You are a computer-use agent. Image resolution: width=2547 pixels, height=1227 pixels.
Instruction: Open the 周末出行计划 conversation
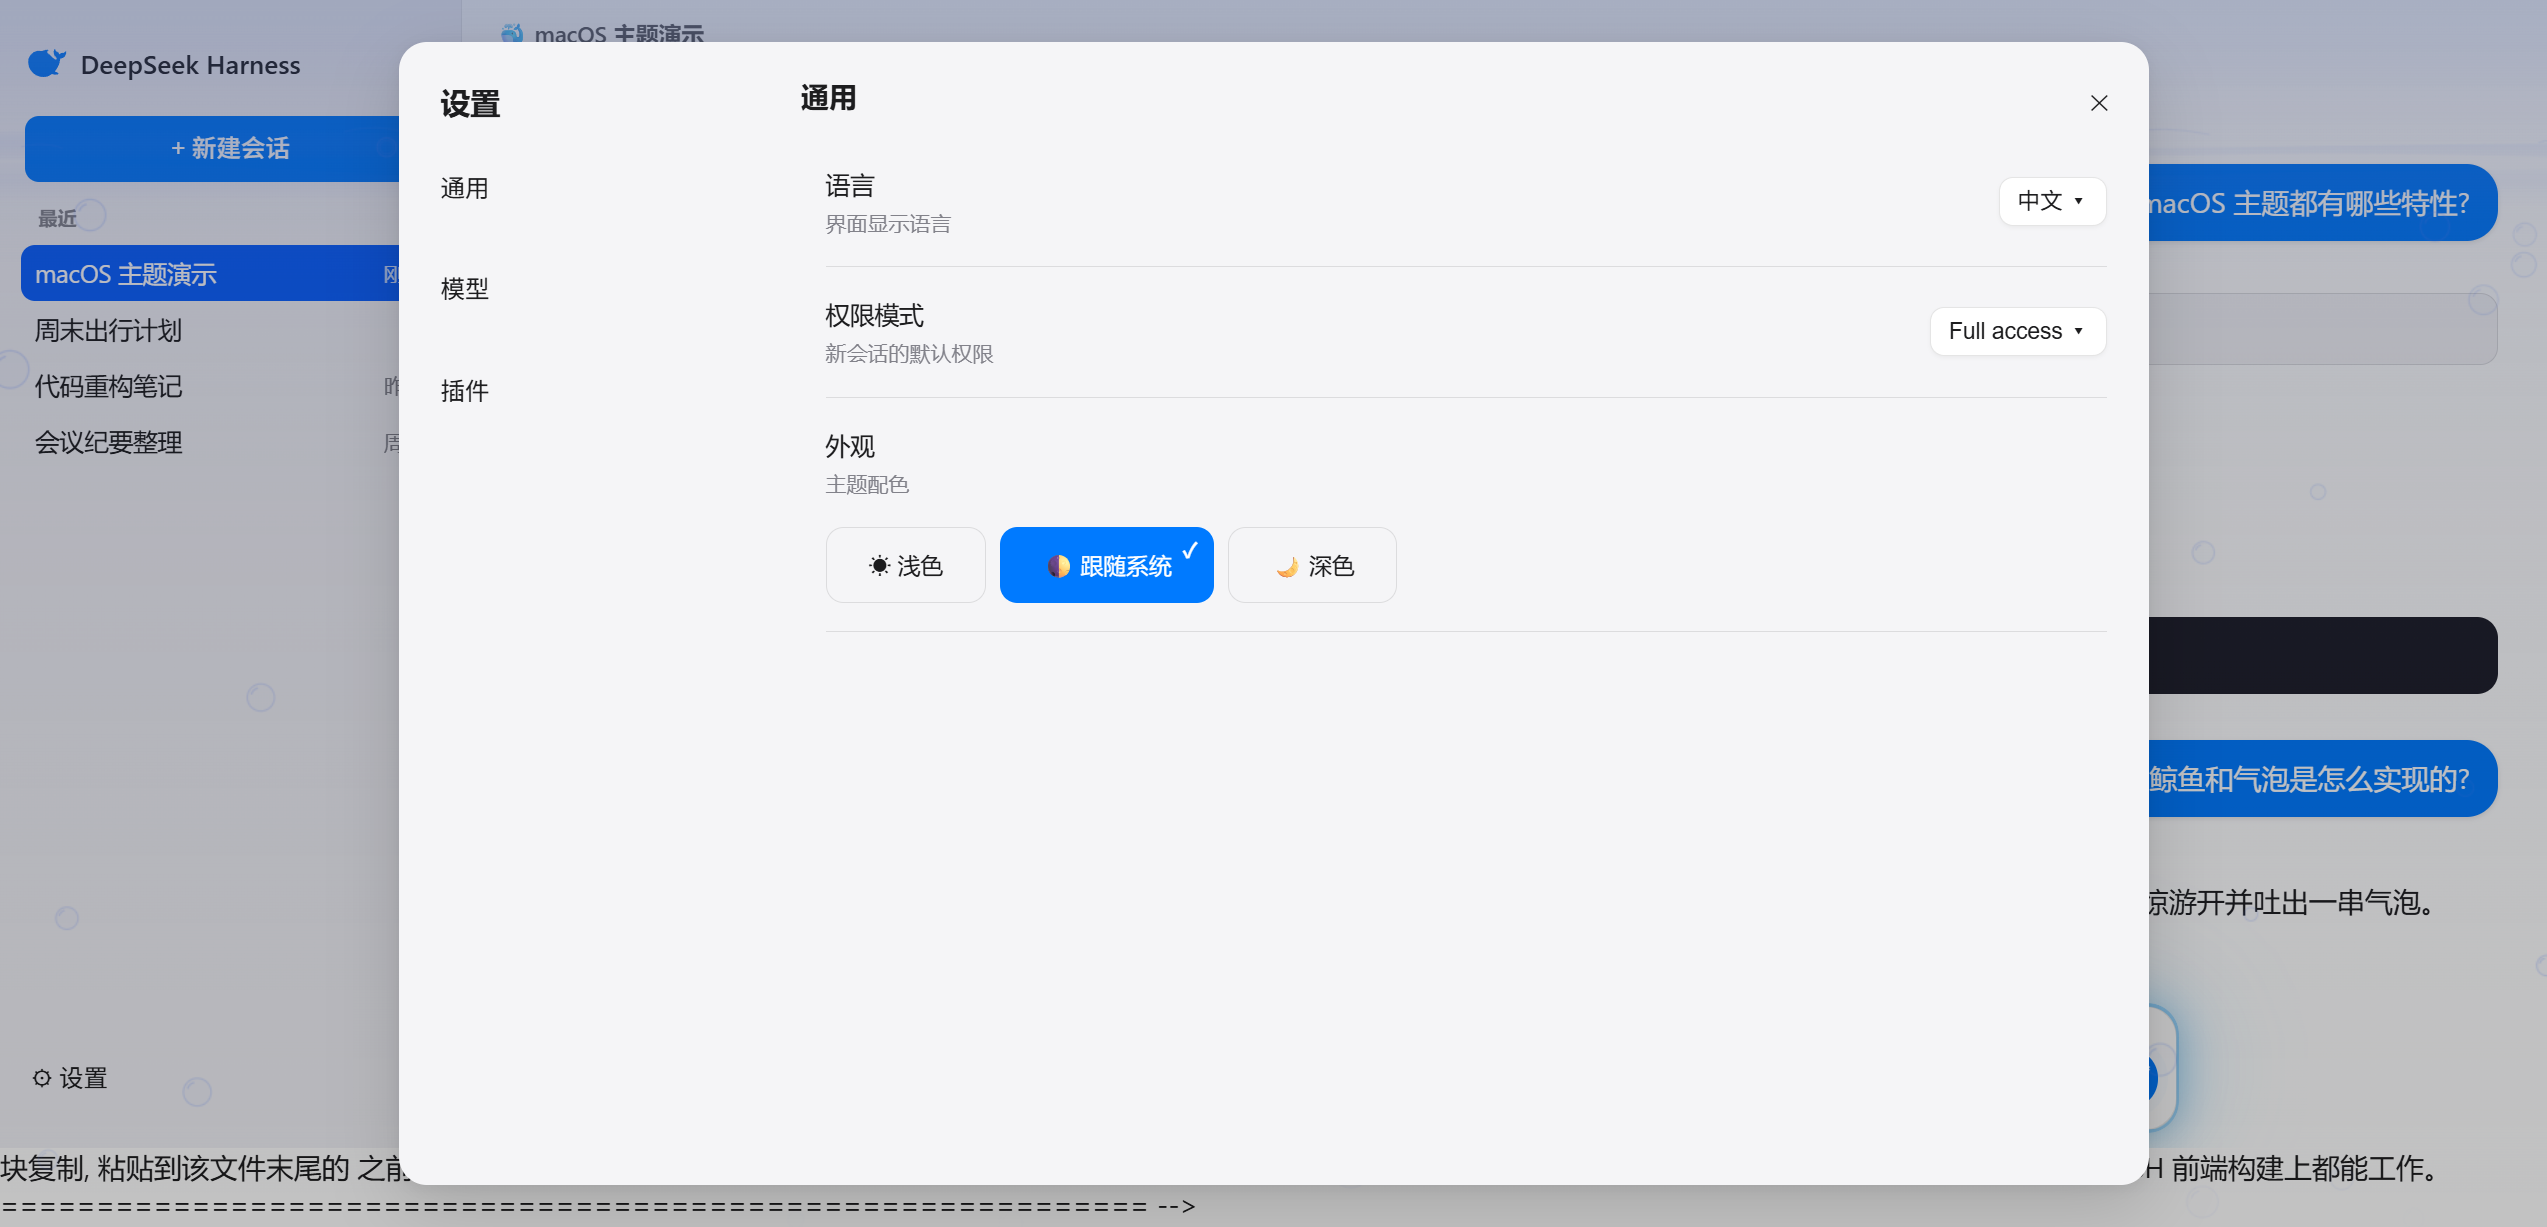pyautogui.click(x=210, y=330)
